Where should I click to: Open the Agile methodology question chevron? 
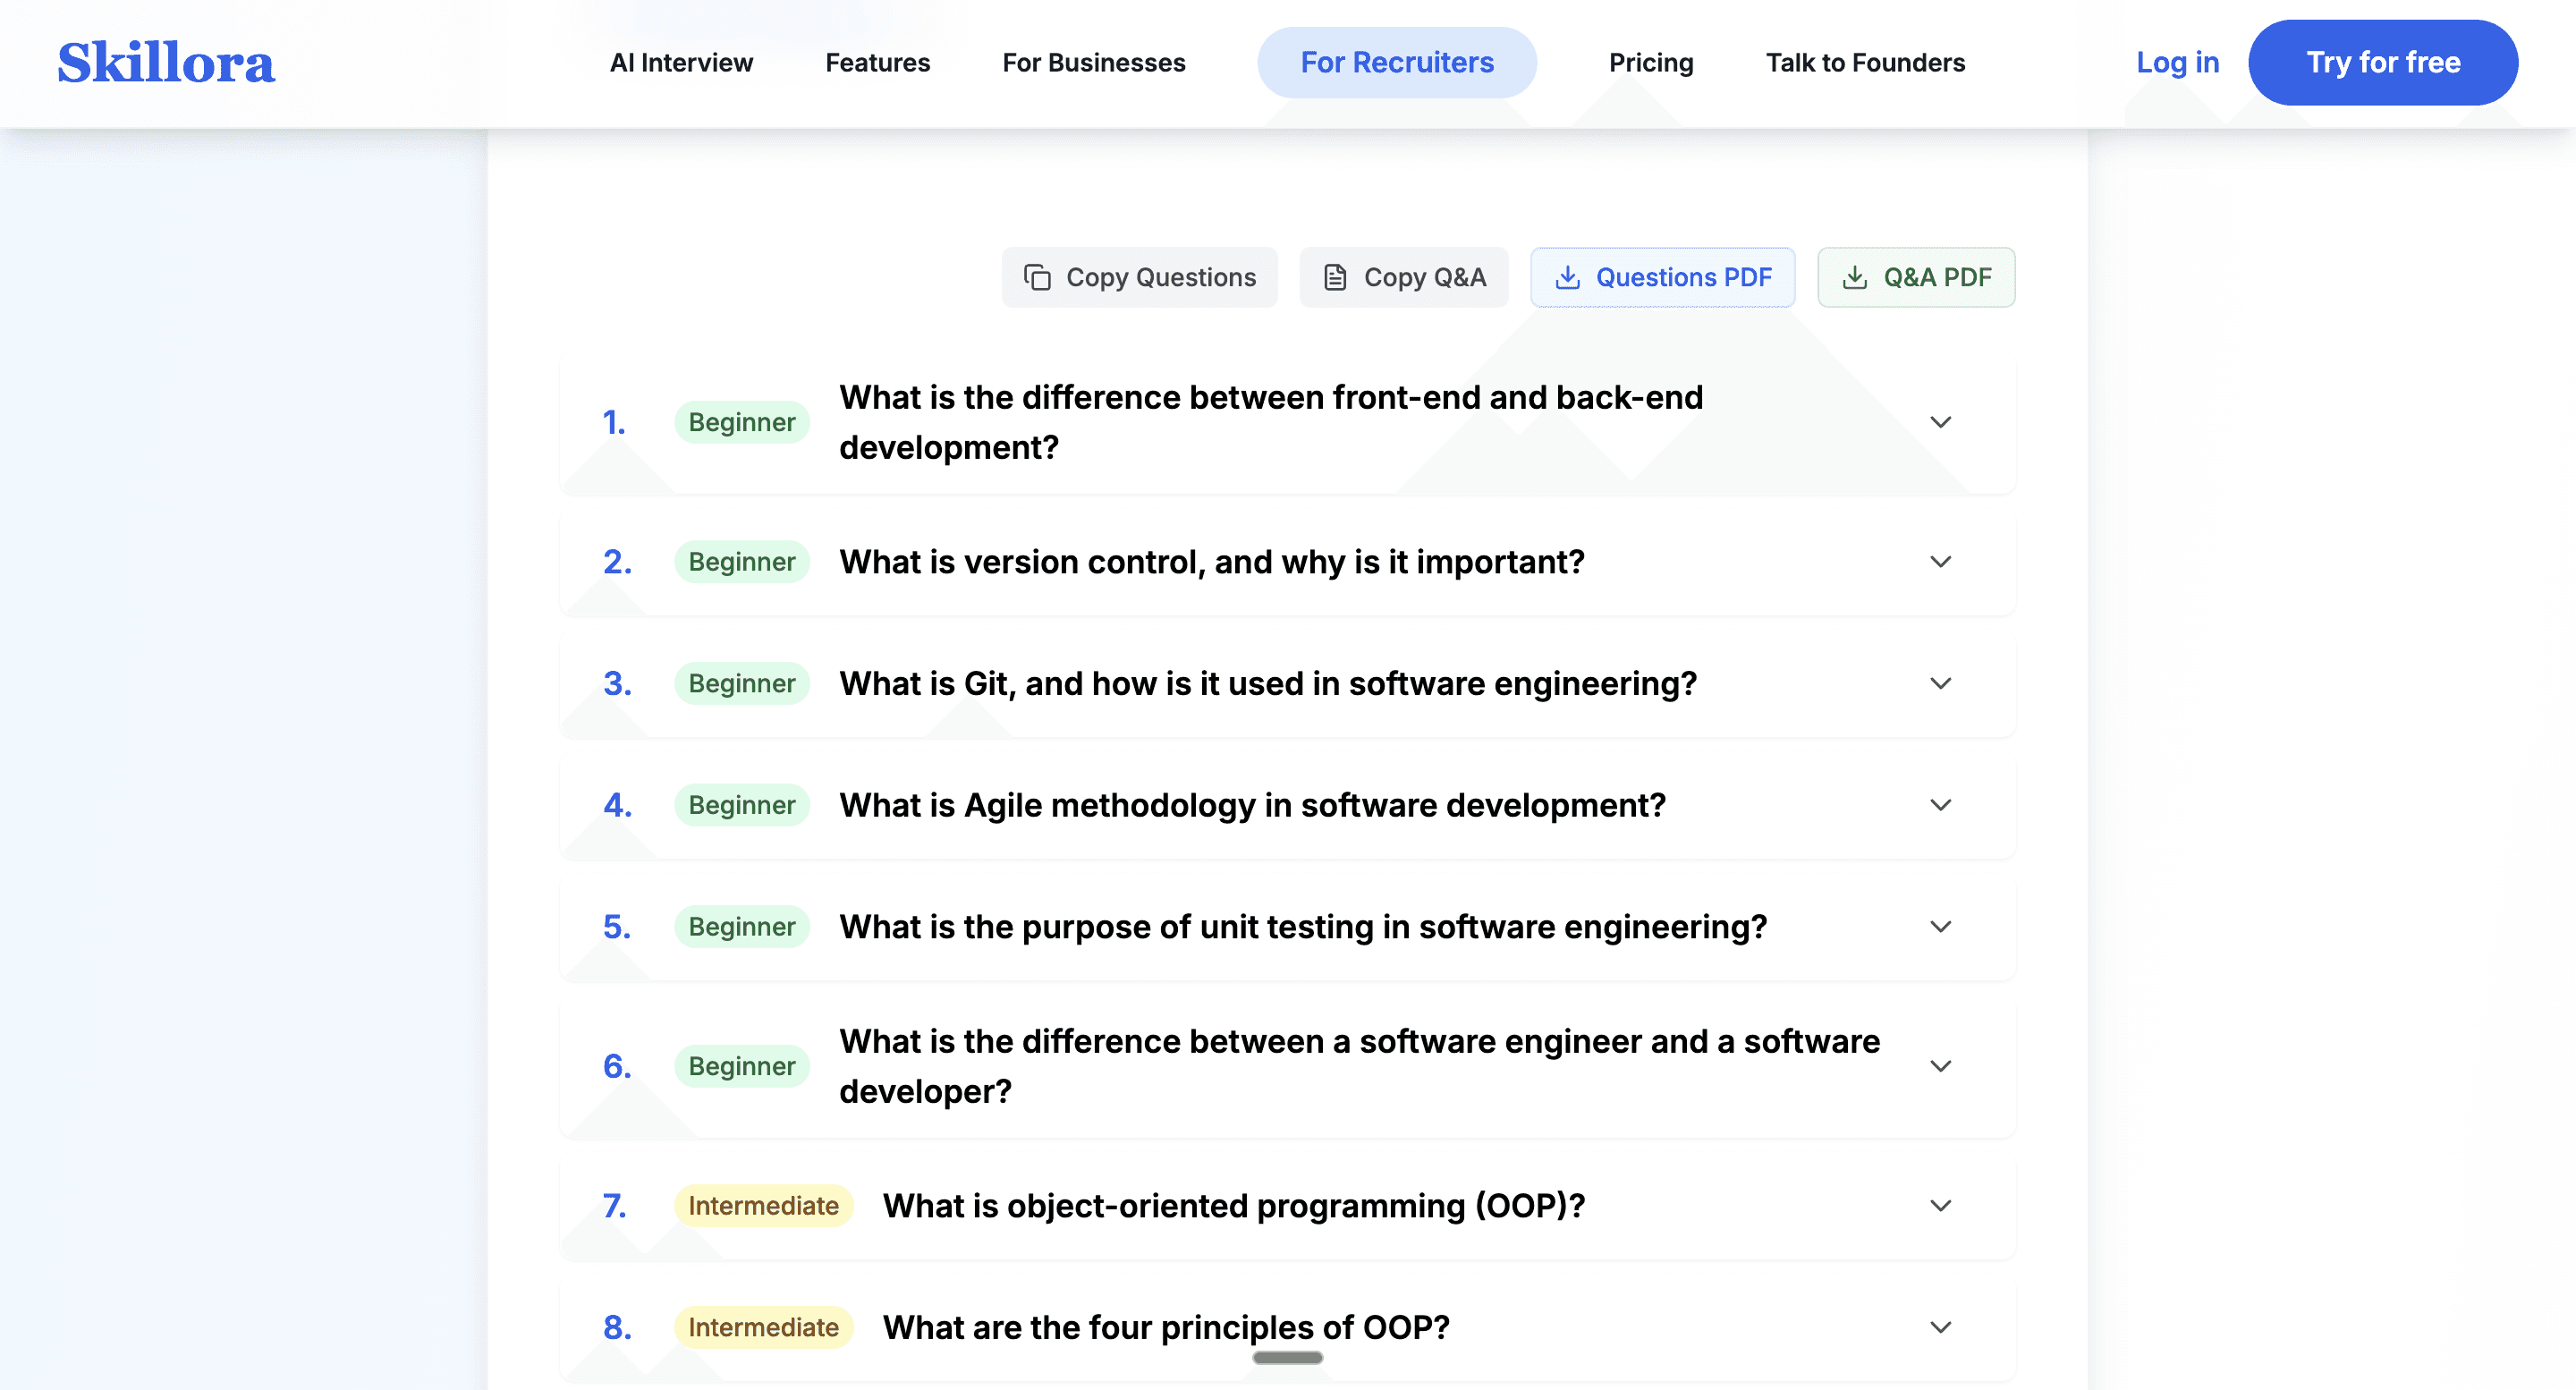[x=1940, y=805]
